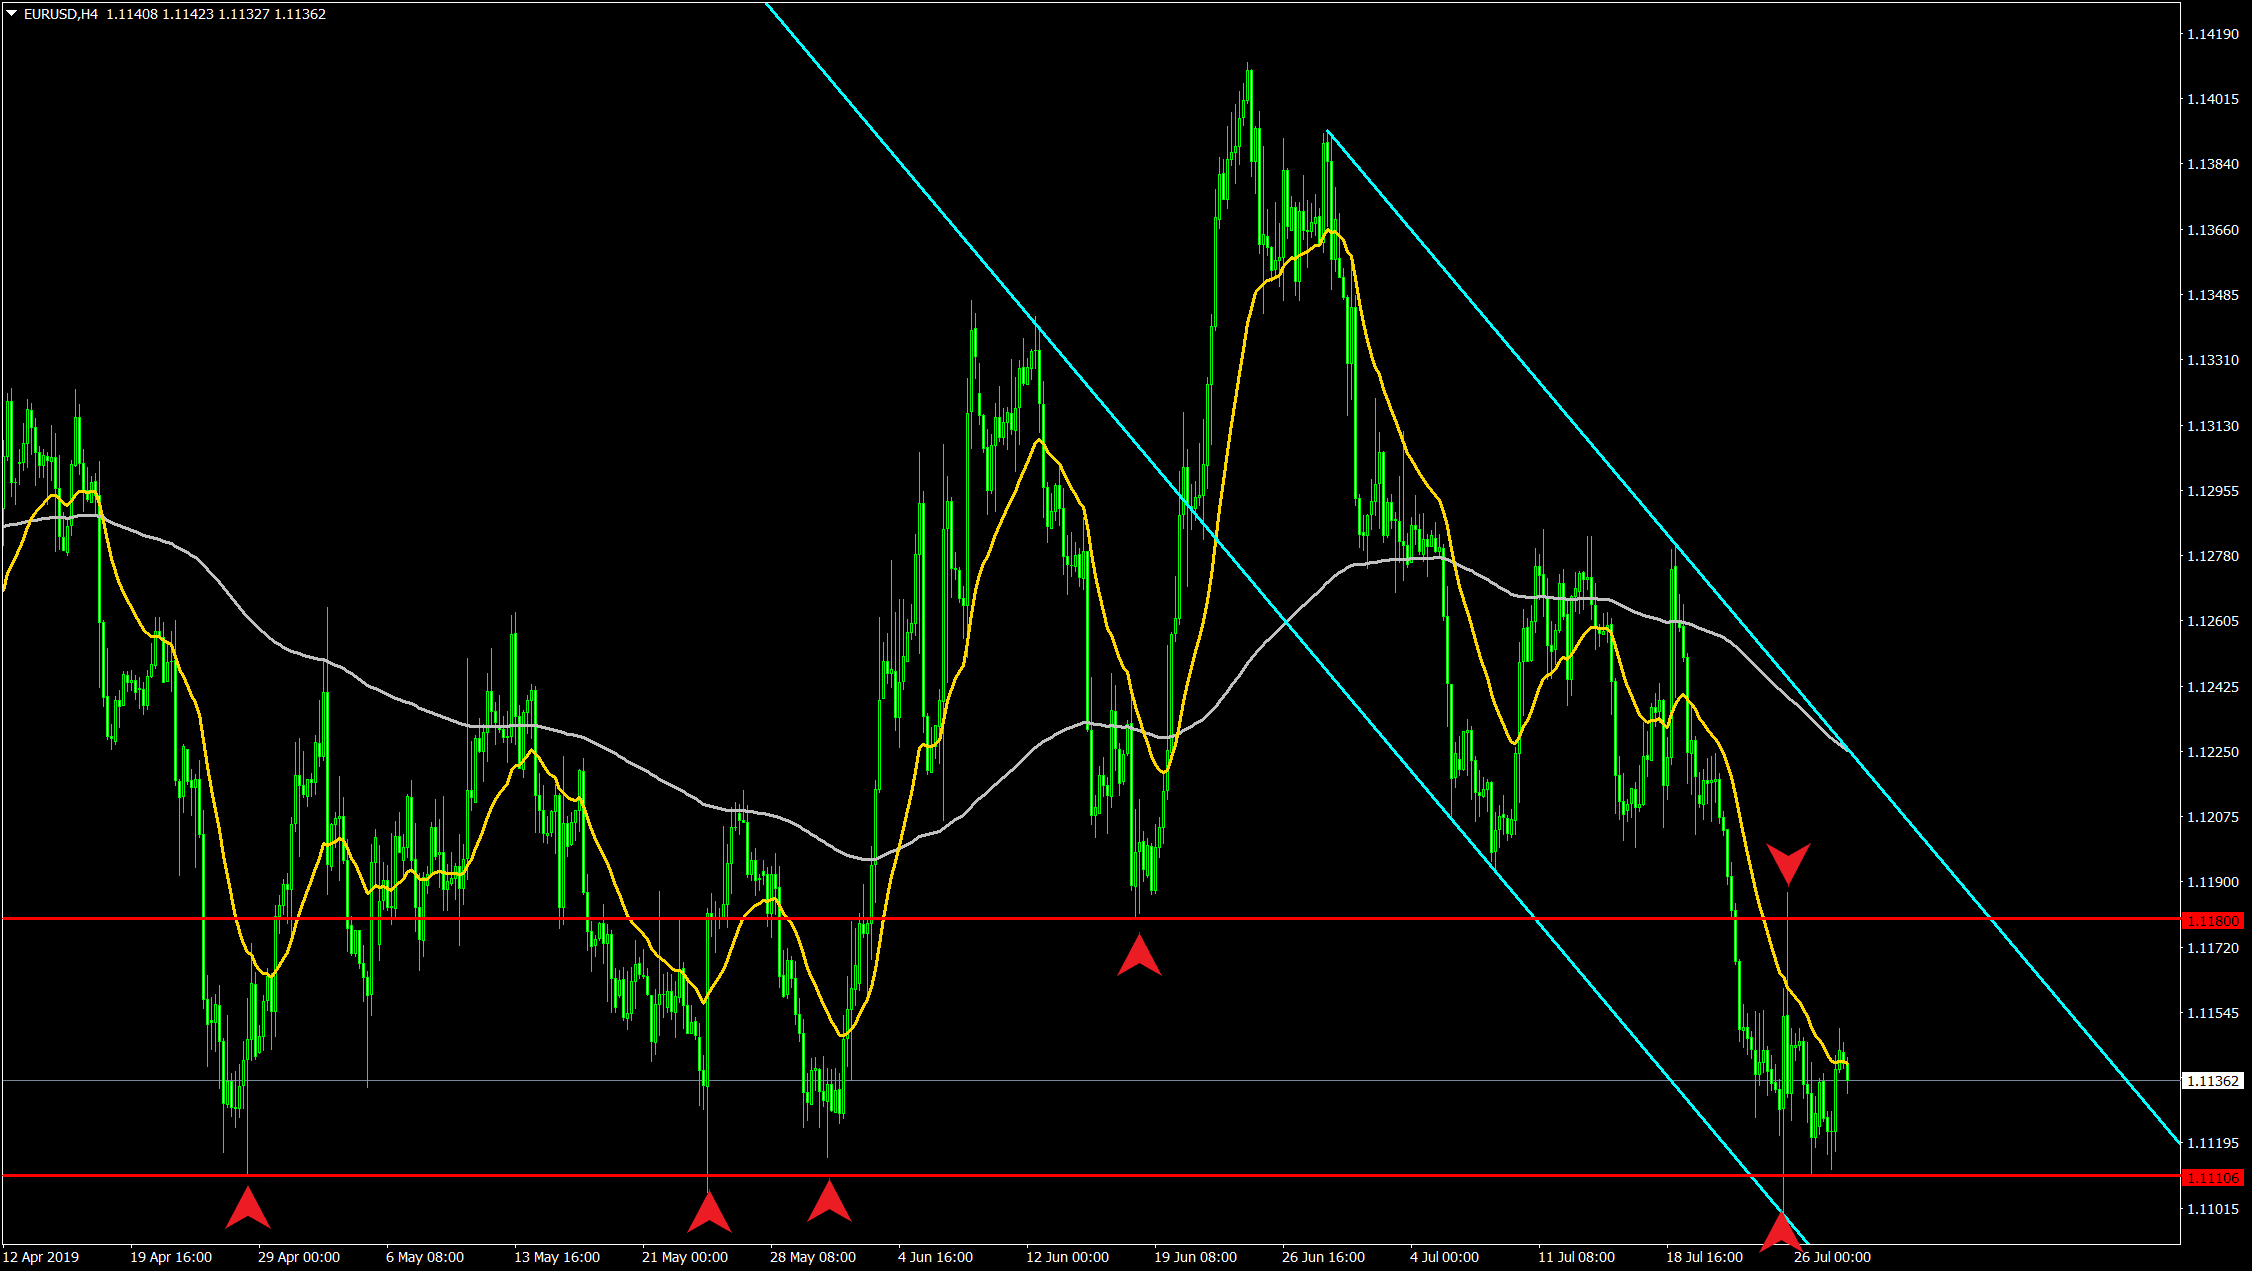This screenshot has width=2252, height=1271.
Task: Click the EURUSD,H4 chart title text
Action: (x=61, y=14)
